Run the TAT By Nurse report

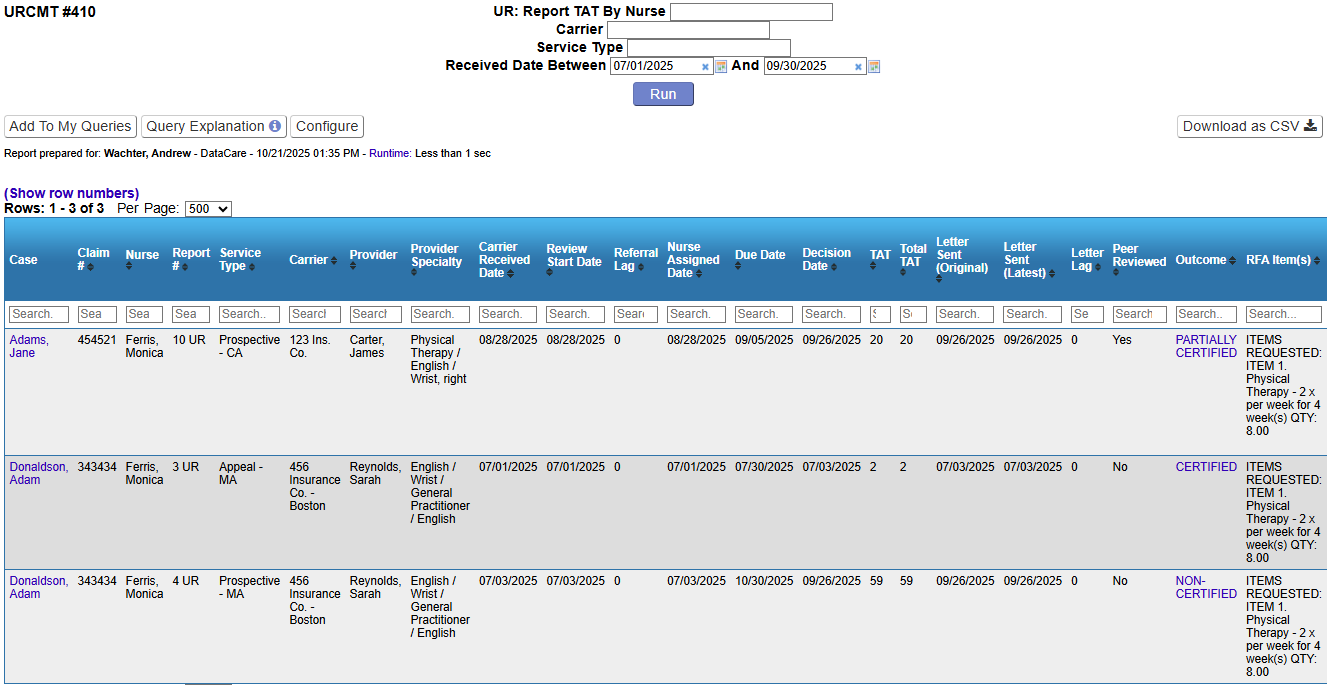tap(662, 93)
